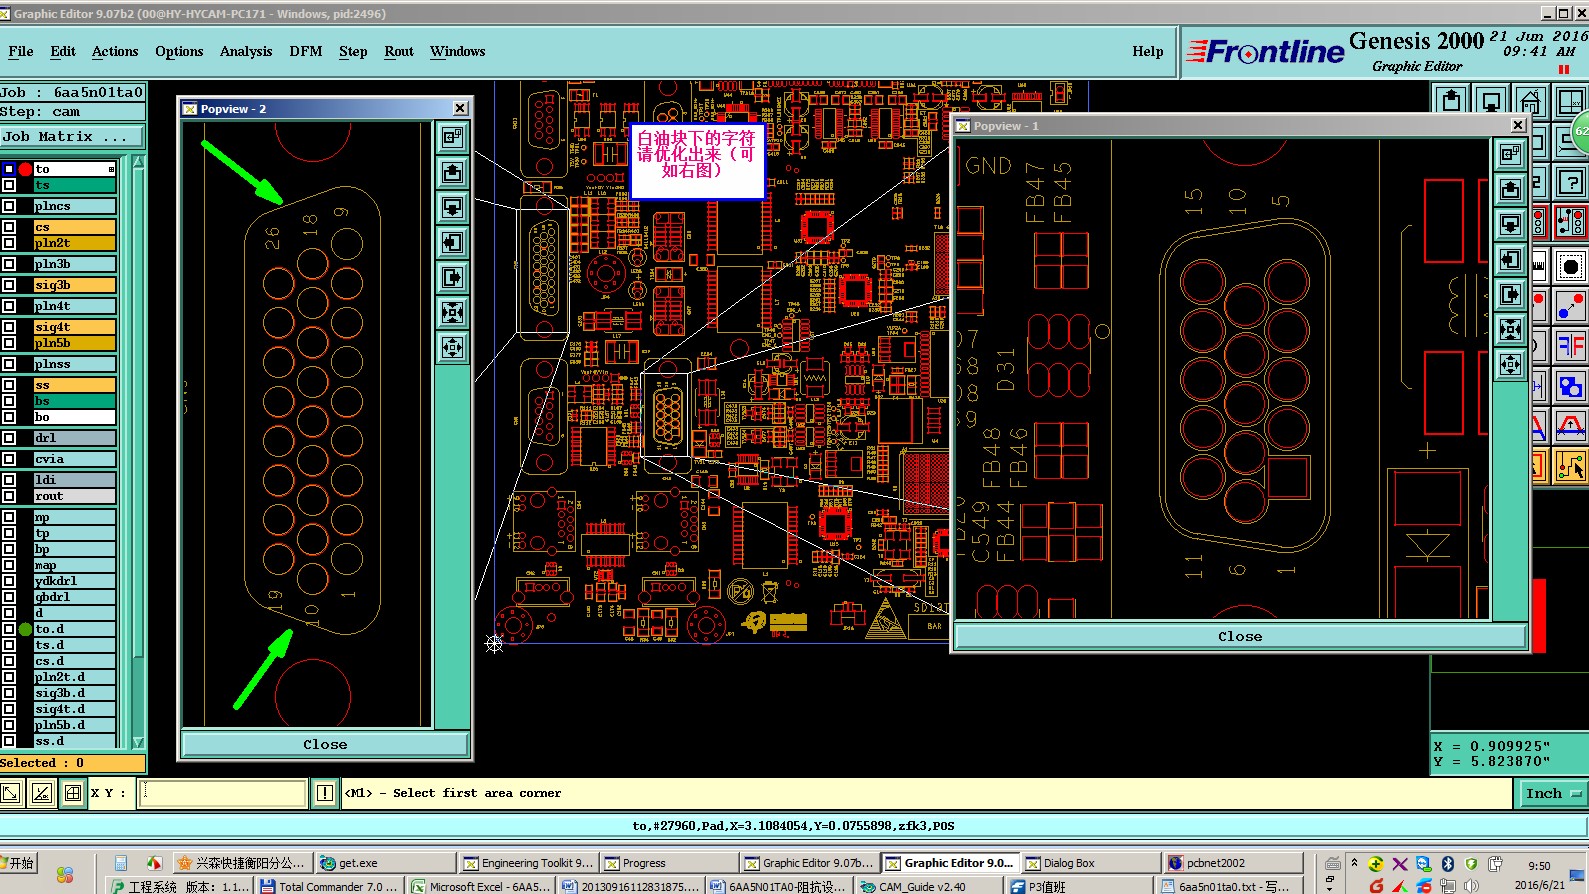The height and width of the screenshot is (894, 1589).
Task: Zoom in using Popview - 2 converging arrows icon
Action: click(453, 312)
